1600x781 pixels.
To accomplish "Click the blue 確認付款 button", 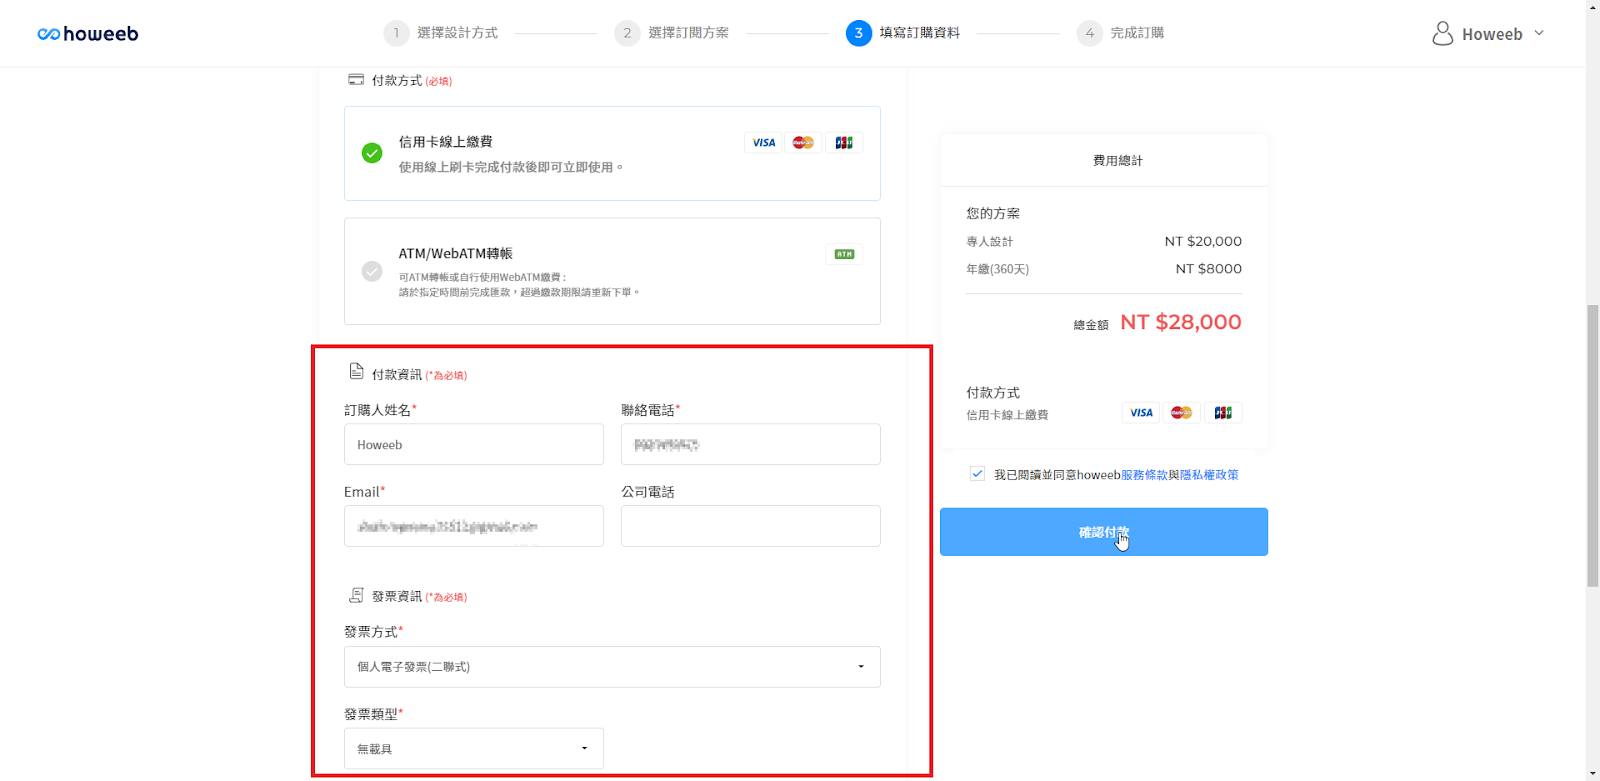I will (1104, 532).
